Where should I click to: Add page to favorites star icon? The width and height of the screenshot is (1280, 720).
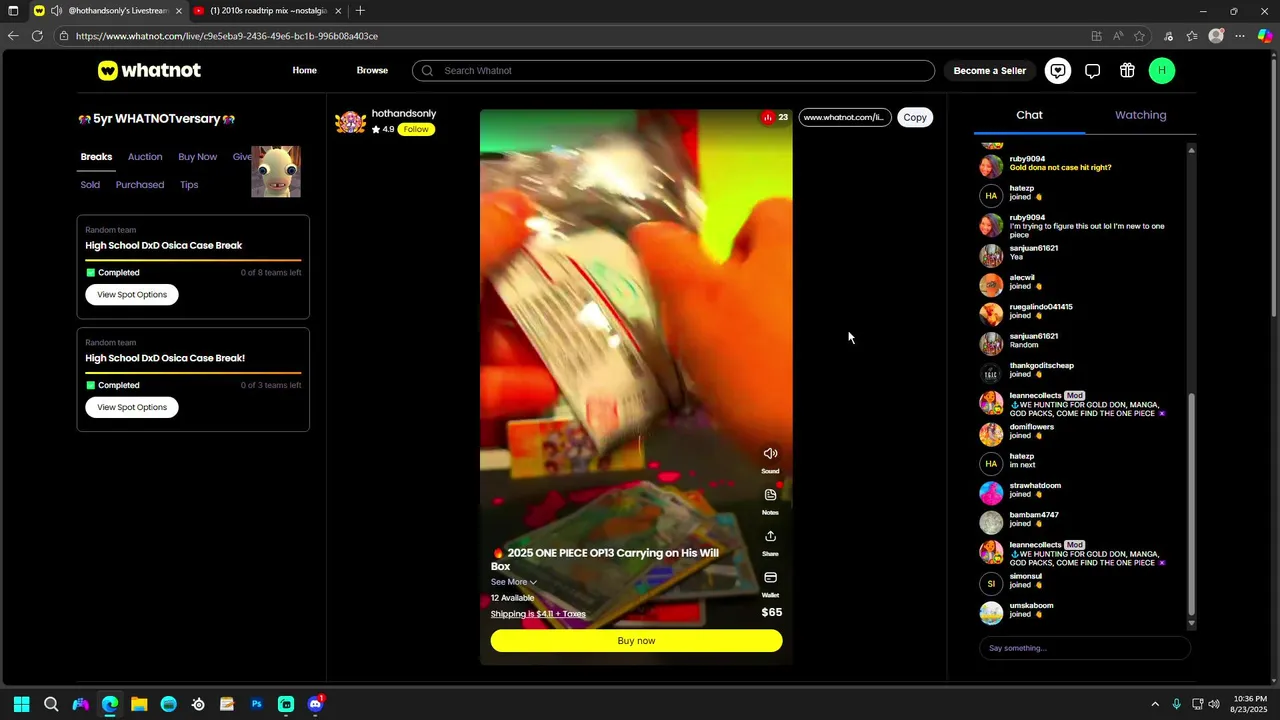pos(1139,36)
